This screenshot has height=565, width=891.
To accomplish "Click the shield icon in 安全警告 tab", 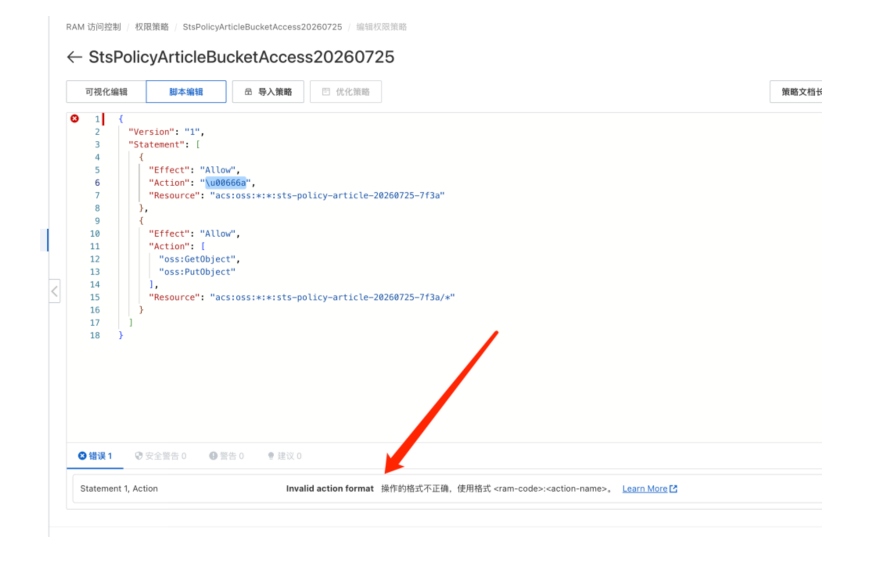I will click(x=139, y=456).
